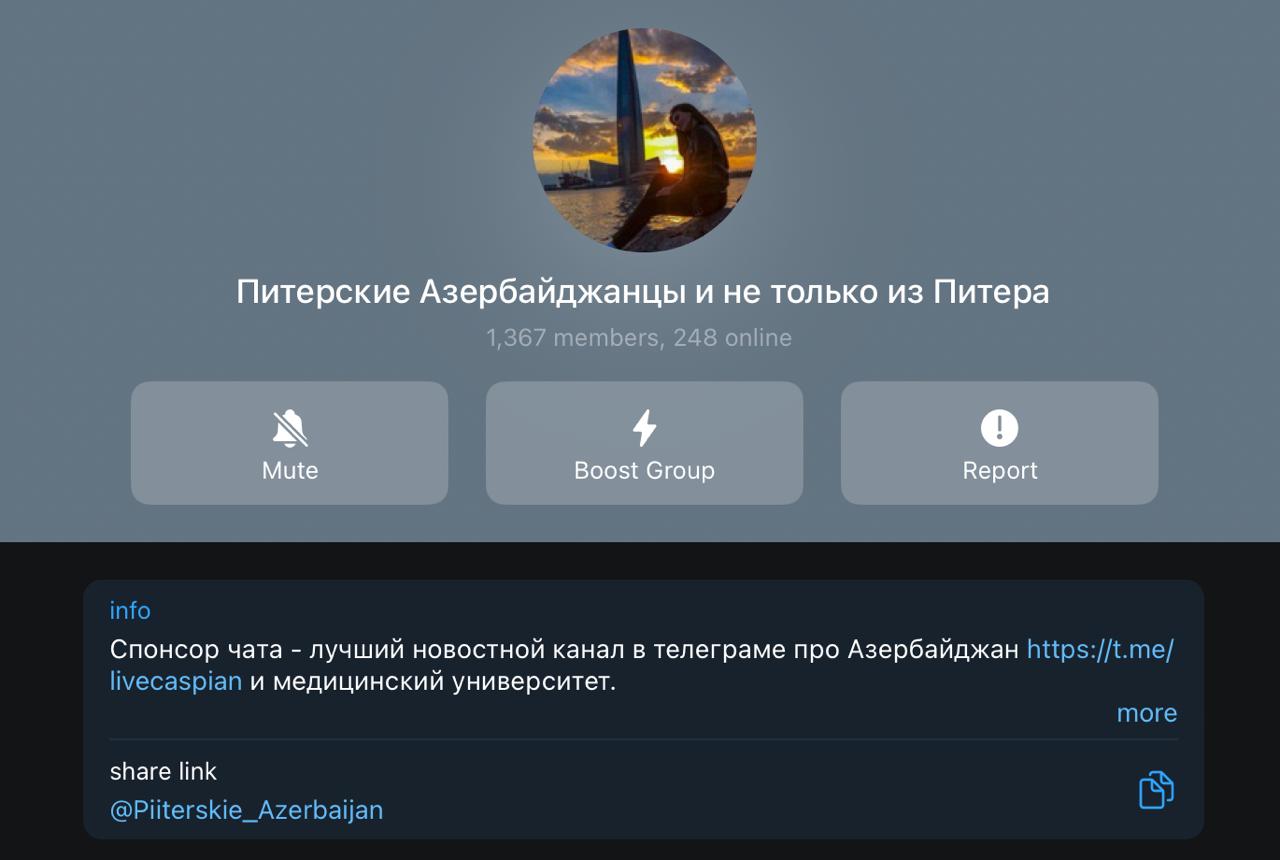1280x860 pixels.
Task: Click the share link label
Action: click(163, 772)
